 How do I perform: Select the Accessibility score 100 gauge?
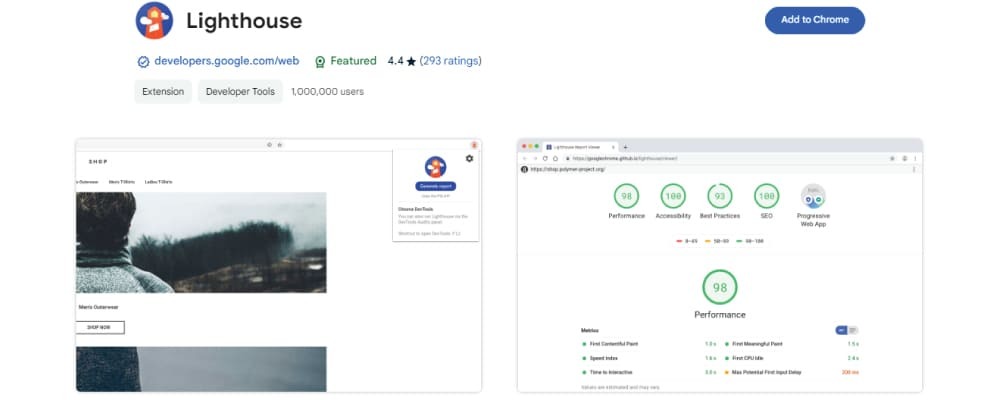672,196
